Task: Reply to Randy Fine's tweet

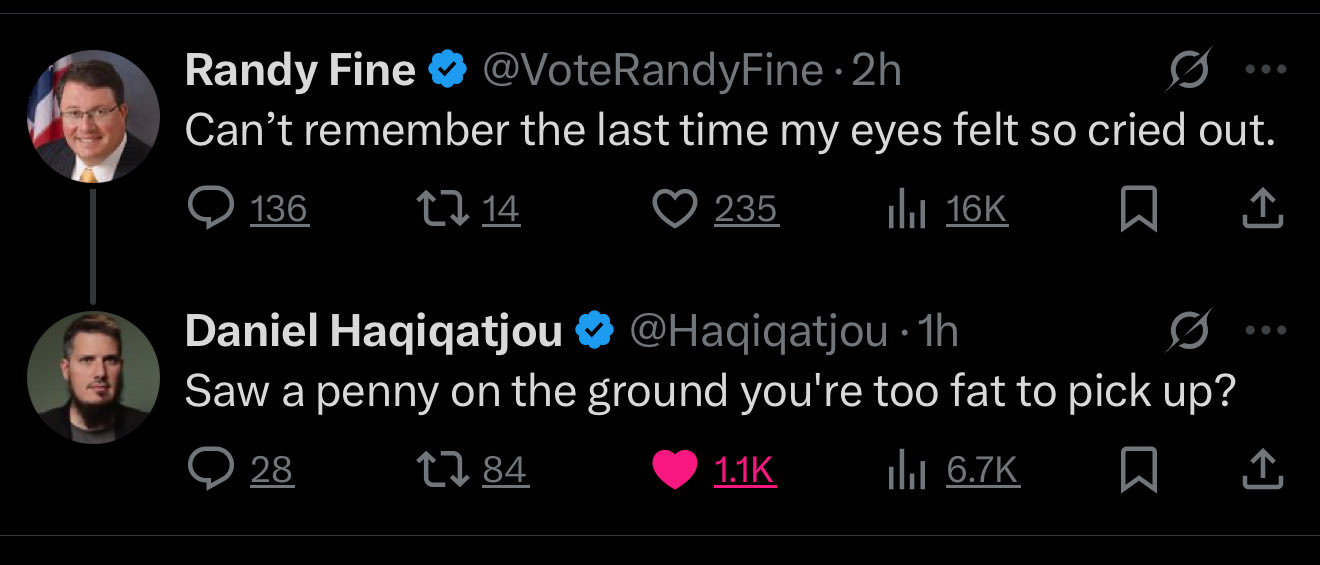Action: [208, 209]
